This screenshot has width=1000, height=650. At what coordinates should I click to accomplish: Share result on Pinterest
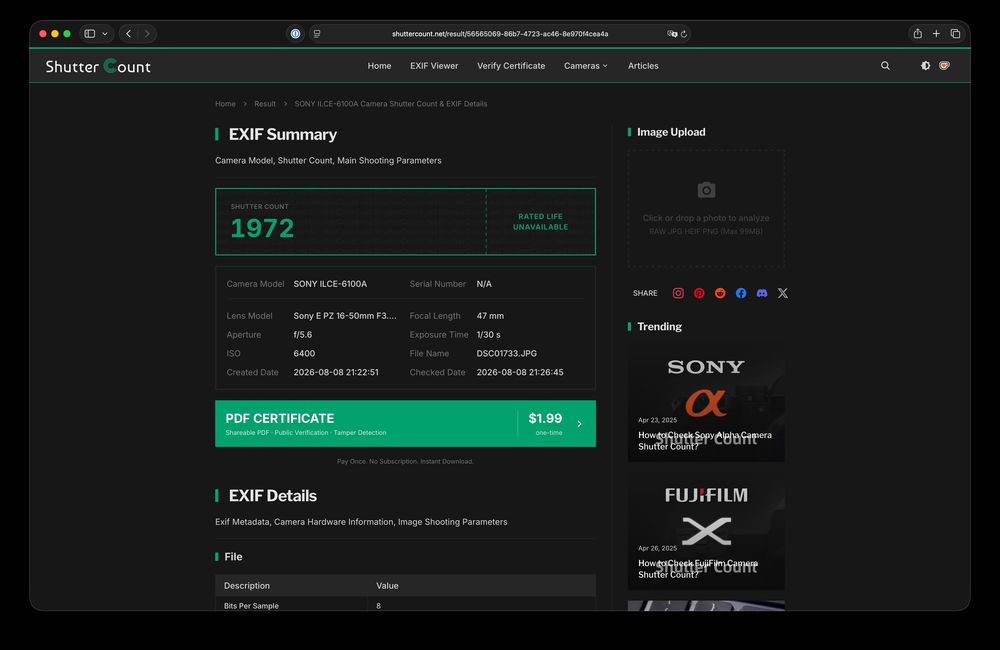(699, 293)
